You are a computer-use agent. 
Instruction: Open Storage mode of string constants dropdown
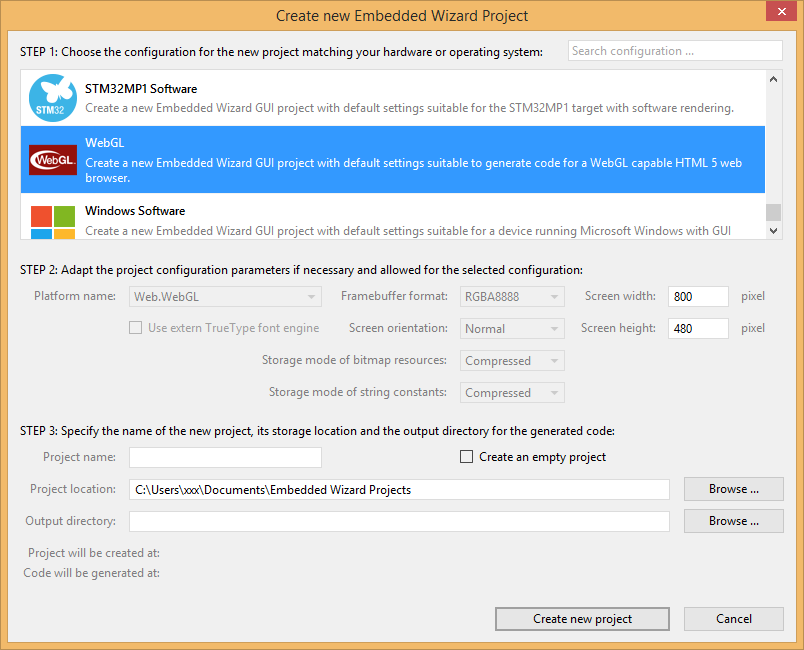(512, 393)
